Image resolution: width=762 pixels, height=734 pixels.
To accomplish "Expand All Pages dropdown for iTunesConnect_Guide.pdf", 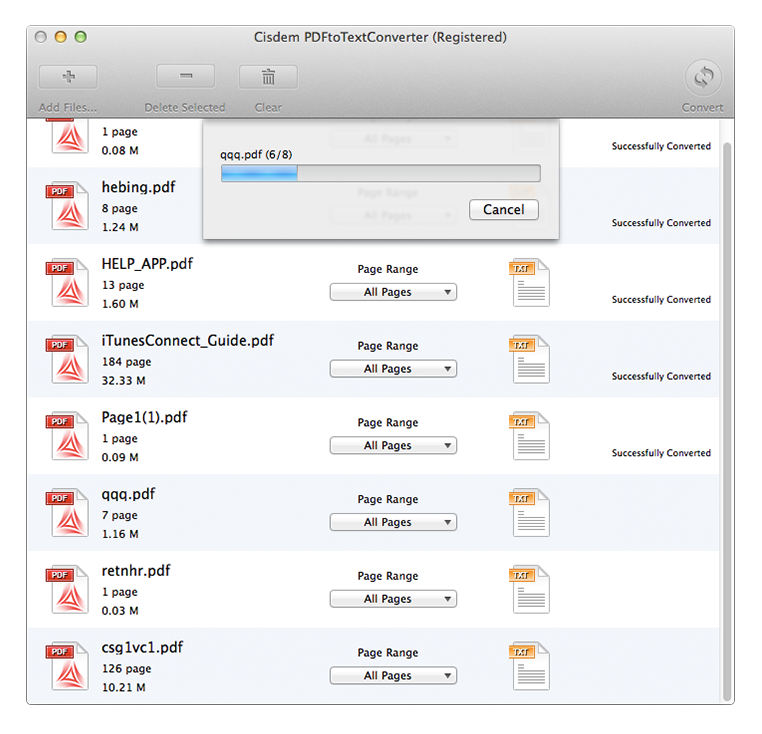I will 393,369.
